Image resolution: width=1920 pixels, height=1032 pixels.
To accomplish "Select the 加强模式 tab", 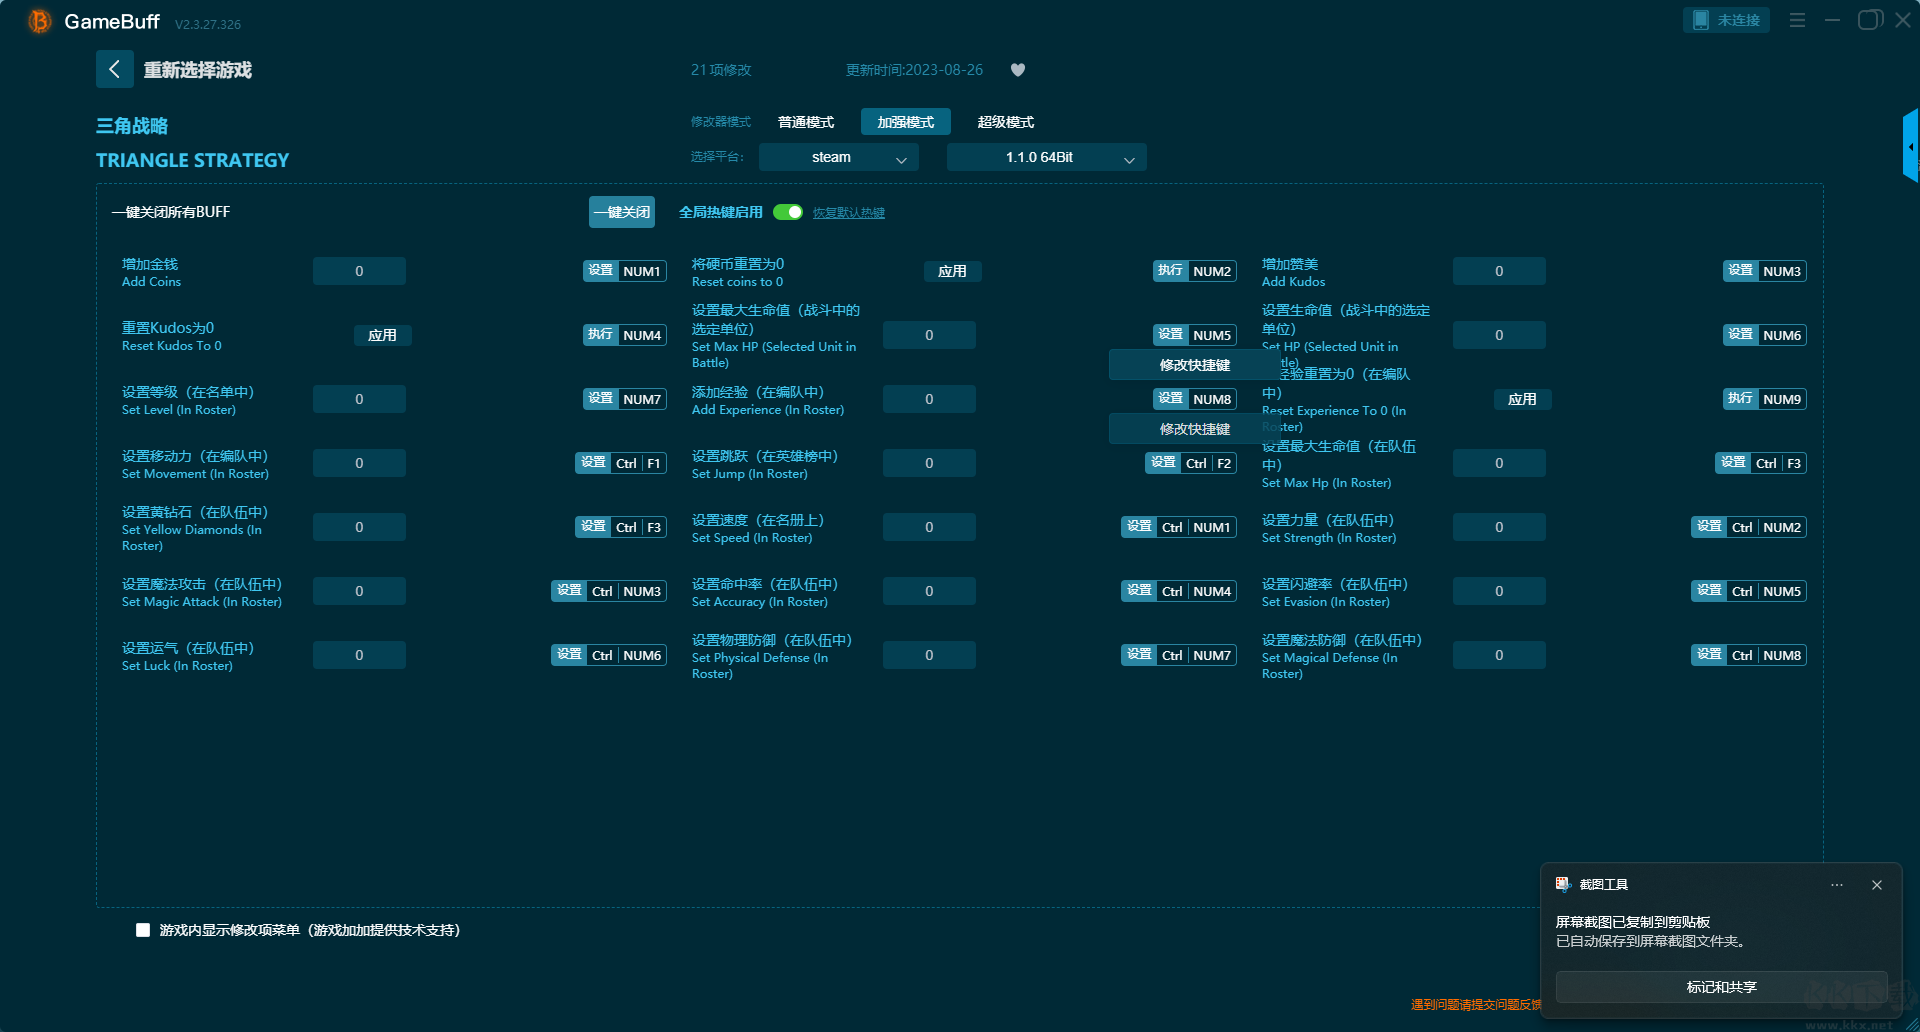I will pyautogui.click(x=906, y=122).
